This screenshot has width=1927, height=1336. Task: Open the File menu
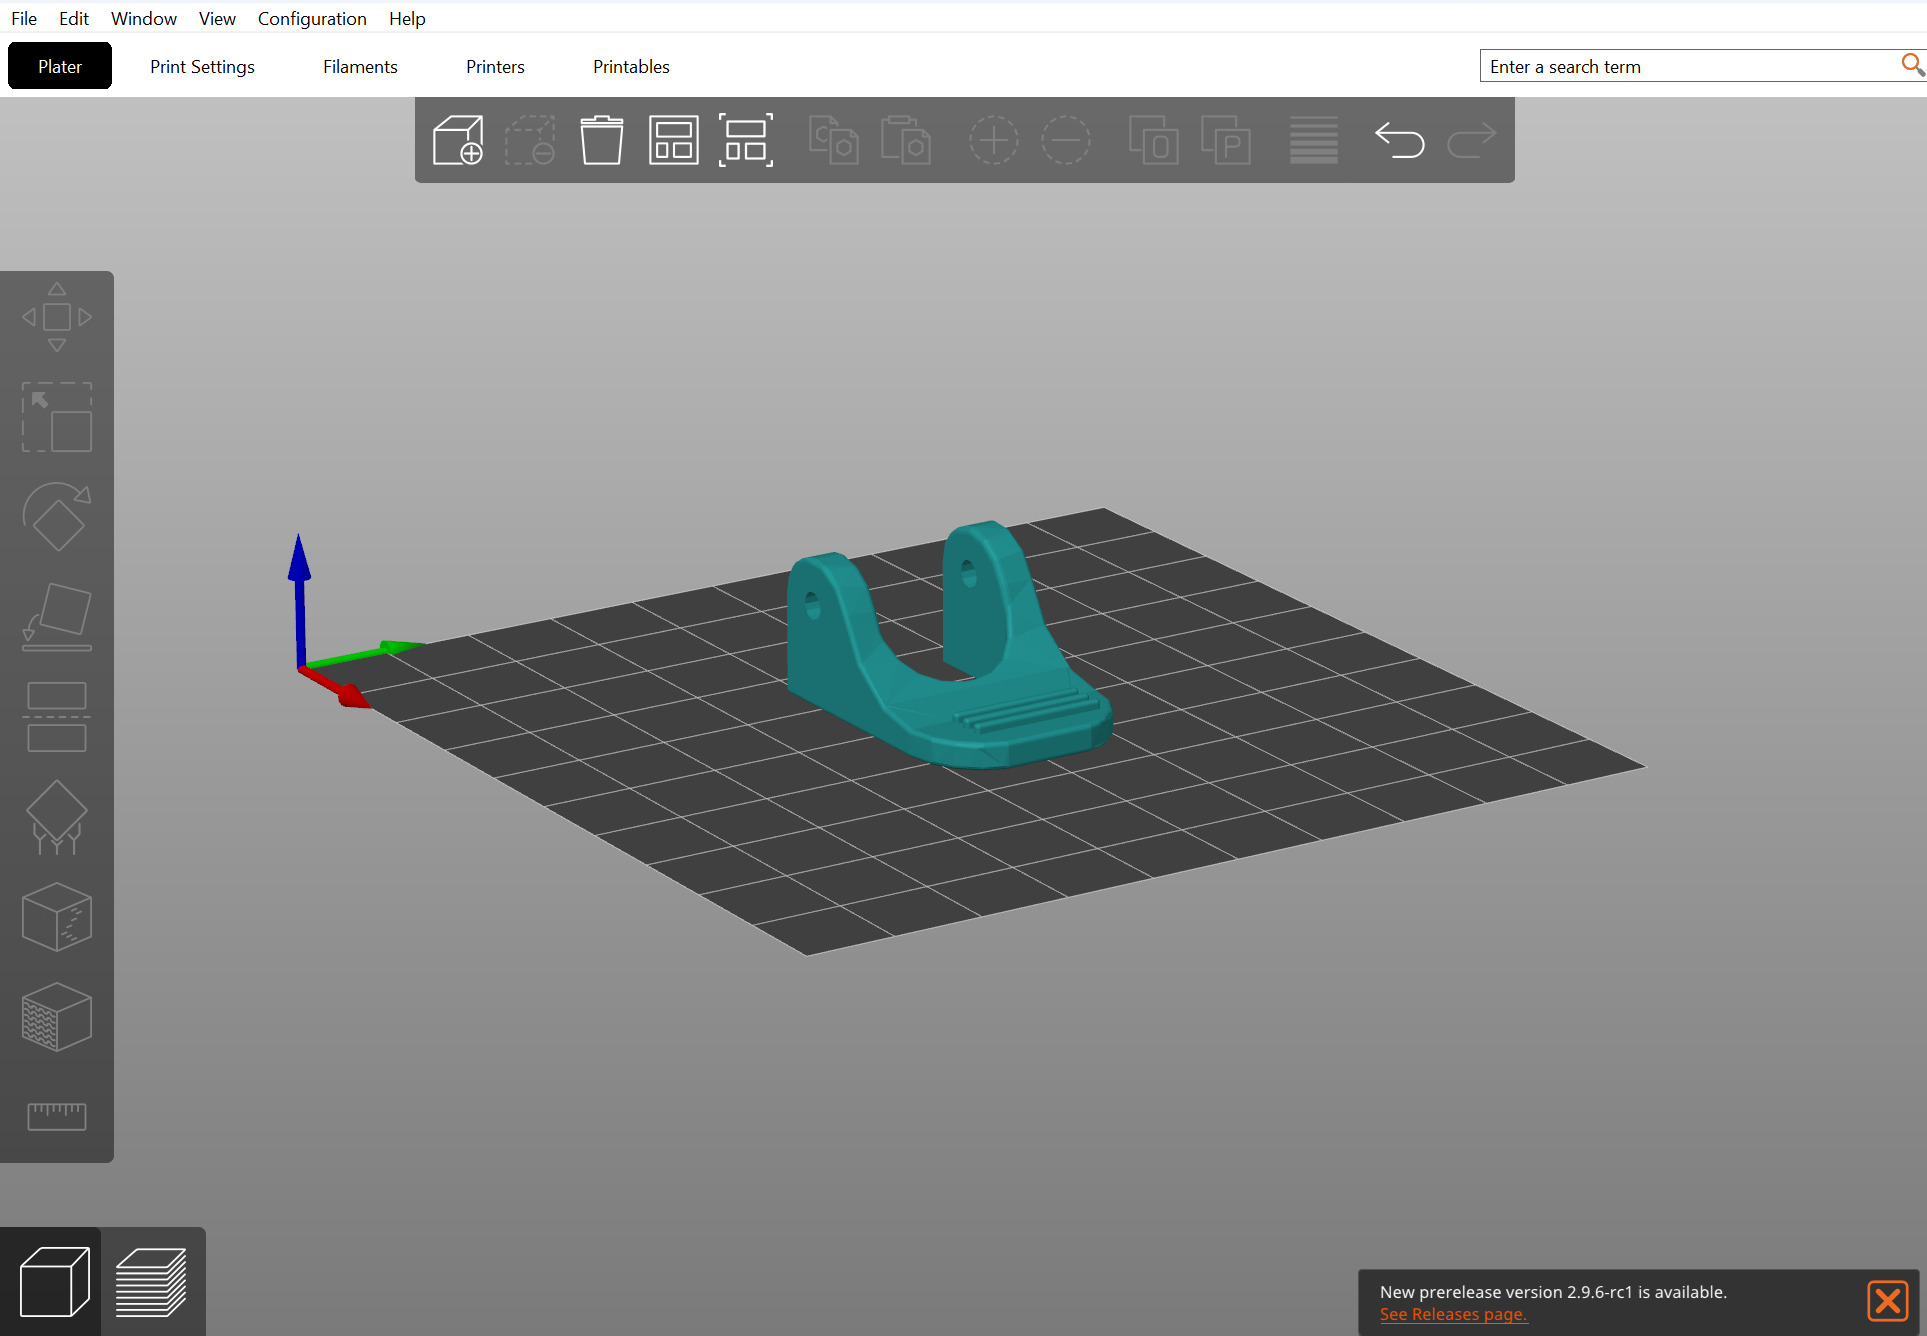pos(24,18)
